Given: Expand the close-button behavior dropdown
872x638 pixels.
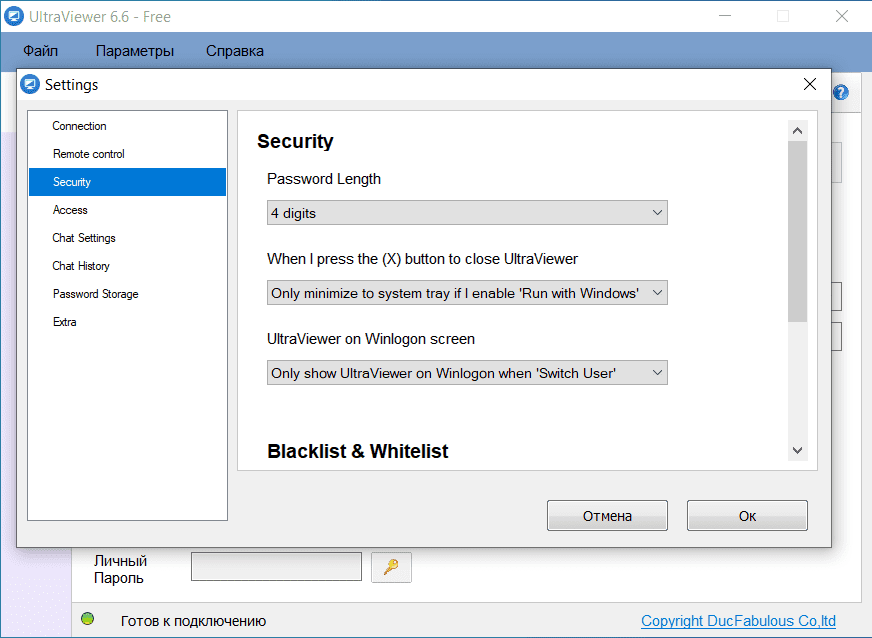Looking at the screenshot, I should point(467,293).
